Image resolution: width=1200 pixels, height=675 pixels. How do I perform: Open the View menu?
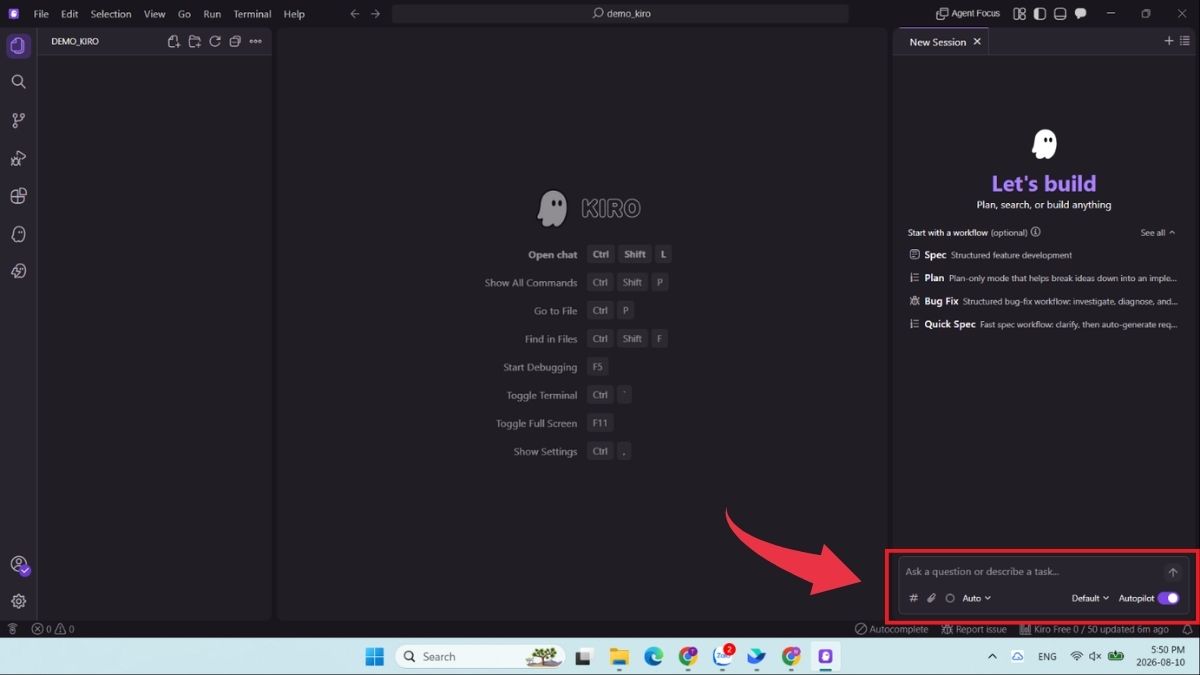coord(154,14)
